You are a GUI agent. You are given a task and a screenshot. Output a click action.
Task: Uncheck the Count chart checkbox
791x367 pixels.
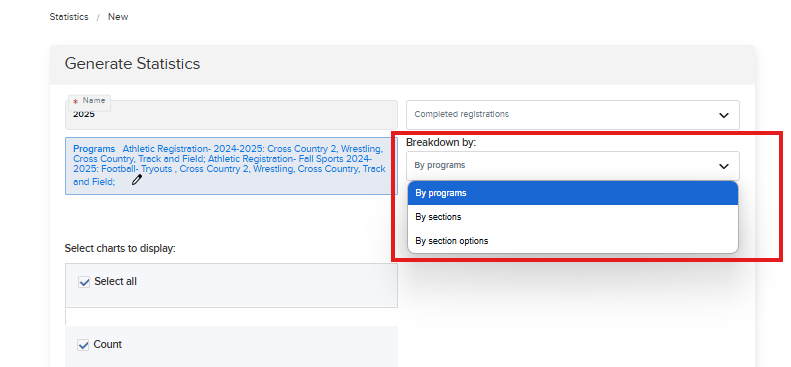[83, 345]
